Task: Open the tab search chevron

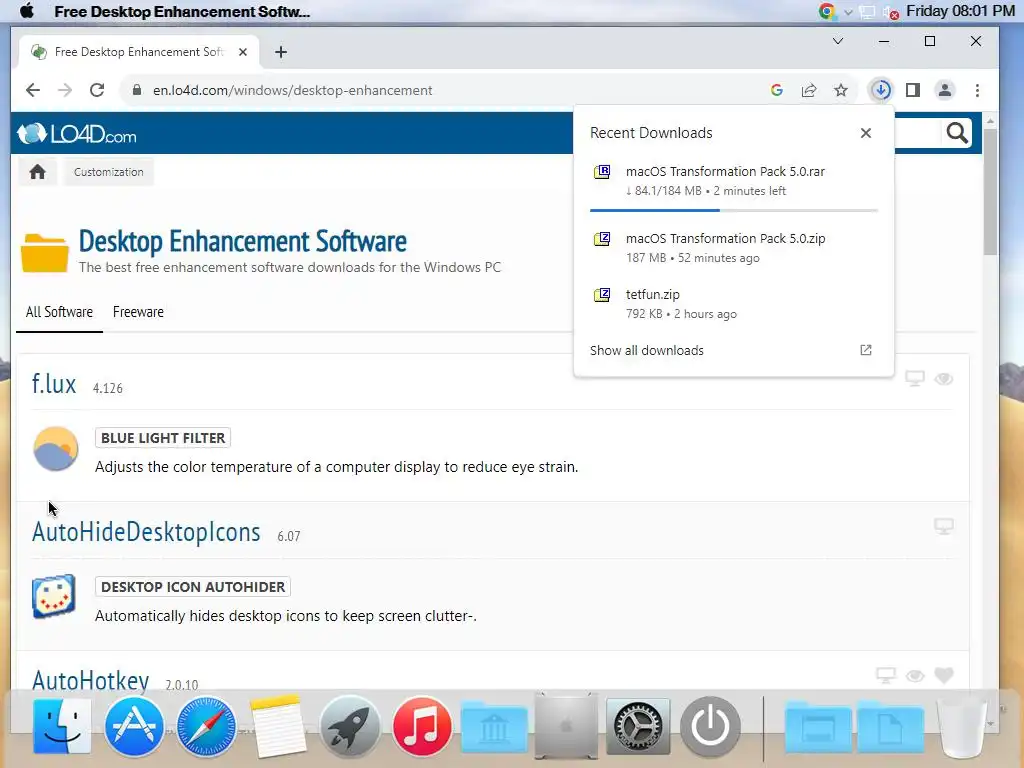Action: point(838,41)
